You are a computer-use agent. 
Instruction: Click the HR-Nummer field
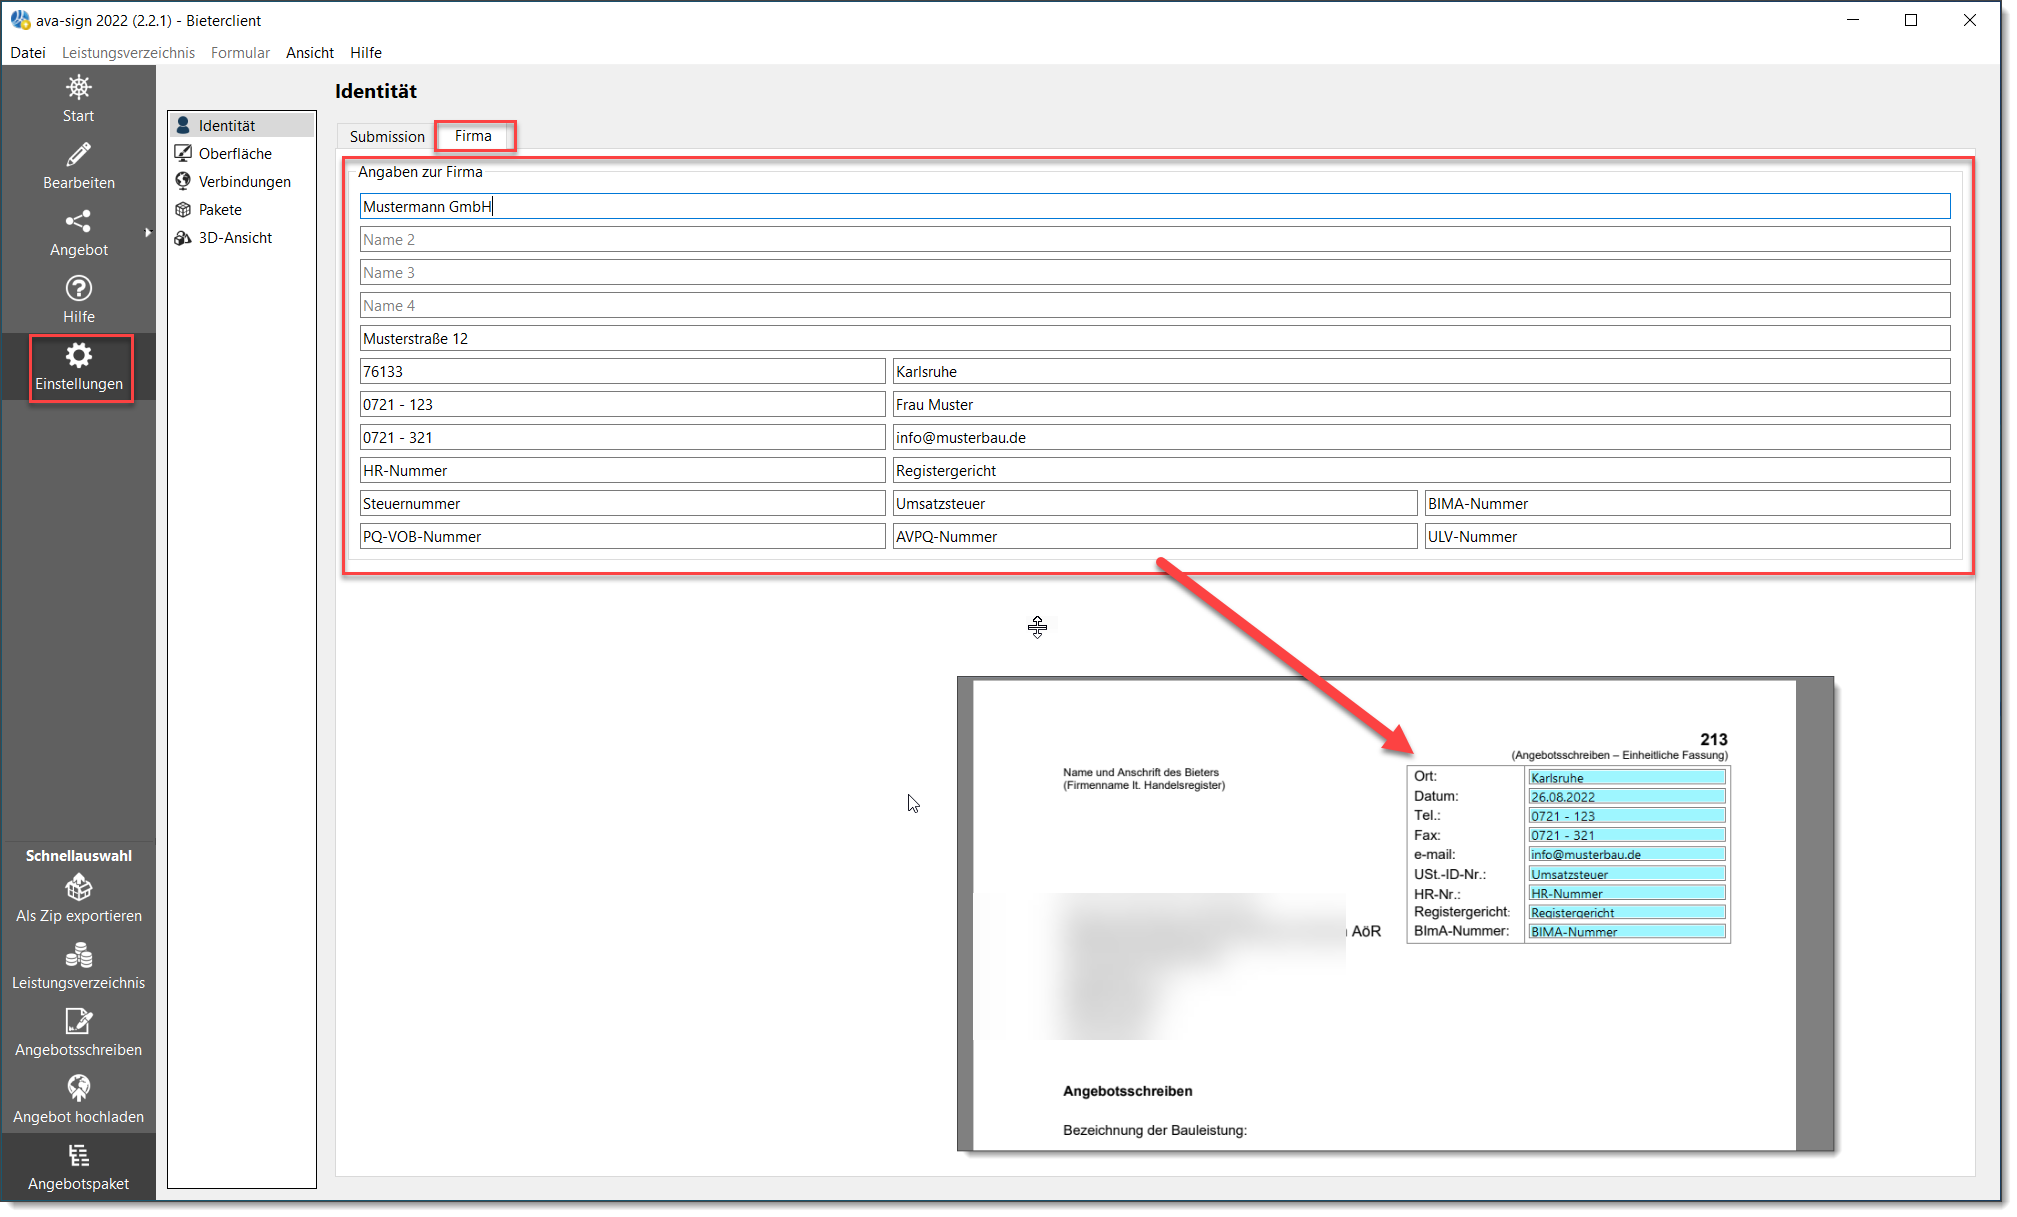tap(622, 470)
